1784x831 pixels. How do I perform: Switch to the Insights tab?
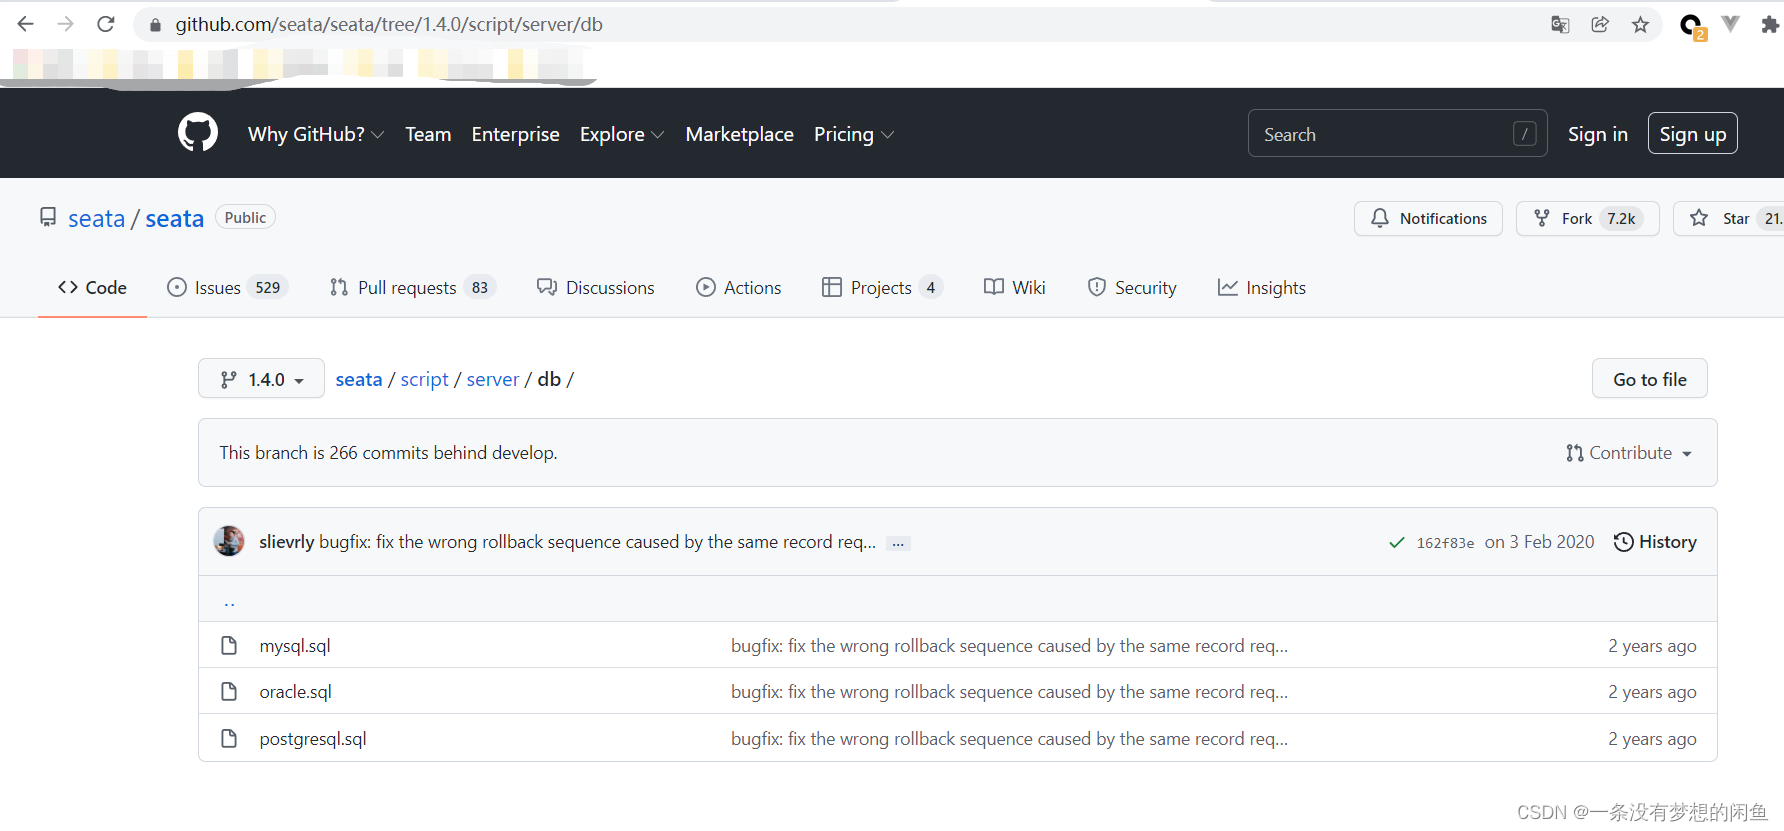tap(1262, 287)
